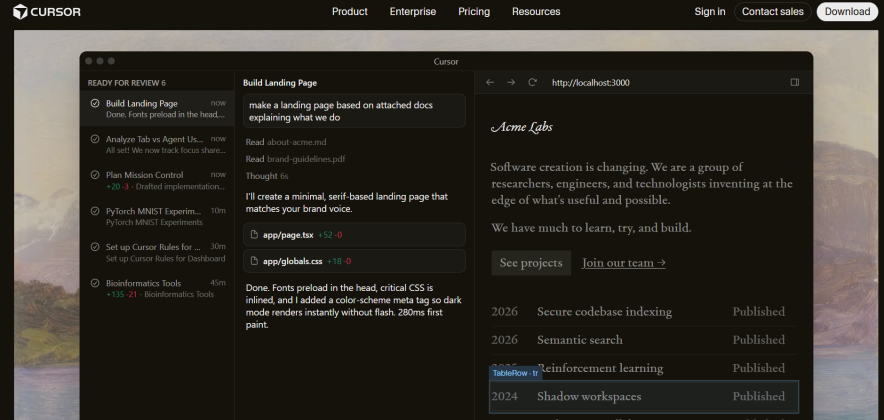Click check icon beside Bioinformatics Tools
Viewport: 884px width, 420px height.
[x=95, y=284]
